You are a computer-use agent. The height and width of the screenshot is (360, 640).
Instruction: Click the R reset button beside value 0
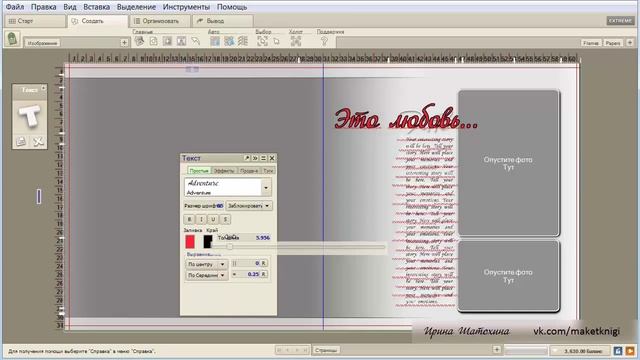click(x=264, y=263)
